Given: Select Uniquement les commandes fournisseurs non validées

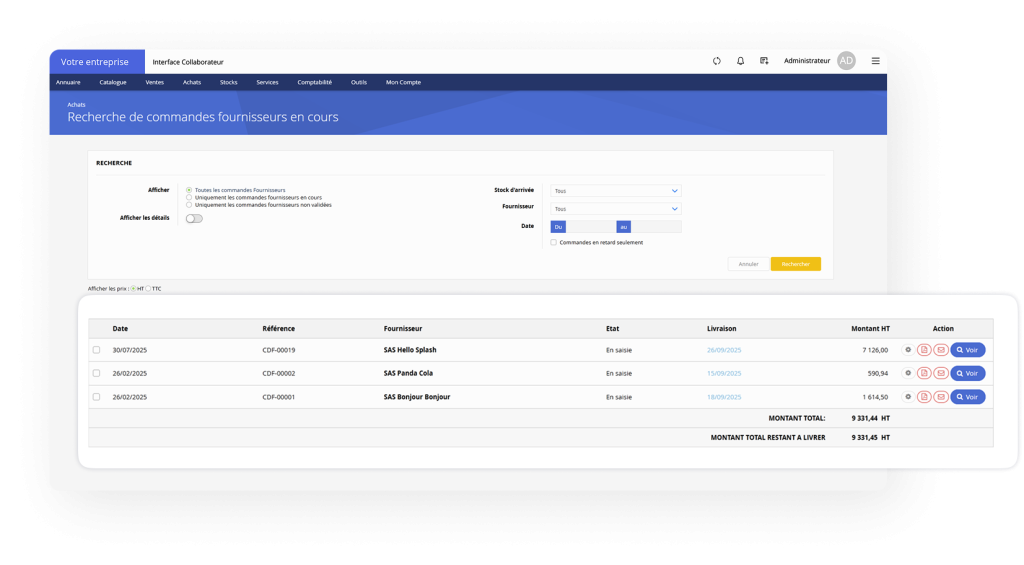Looking at the screenshot, I should pos(189,205).
